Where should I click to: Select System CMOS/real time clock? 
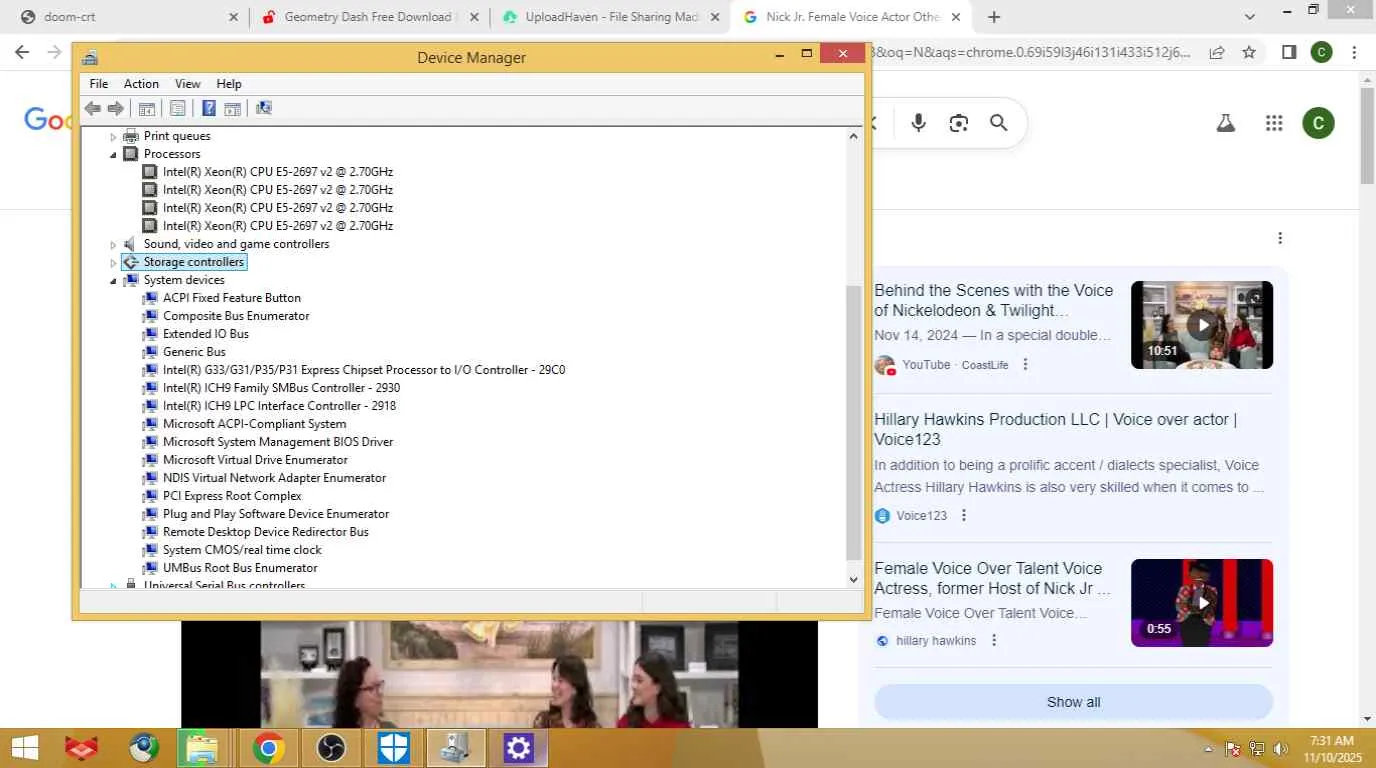(242, 550)
